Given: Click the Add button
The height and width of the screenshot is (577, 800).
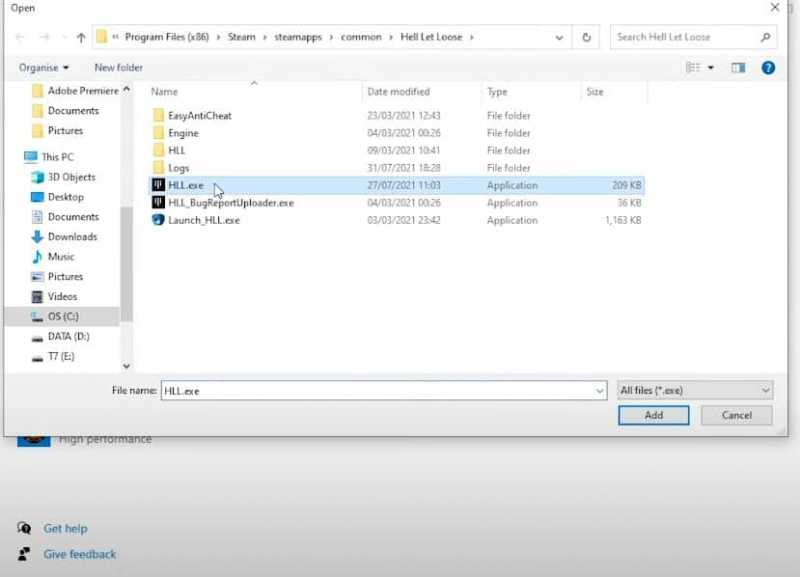Looking at the screenshot, I should click(654, 415).
